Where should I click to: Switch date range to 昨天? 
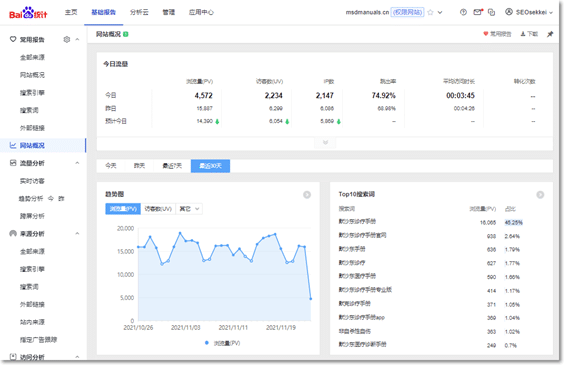[139, 166]
